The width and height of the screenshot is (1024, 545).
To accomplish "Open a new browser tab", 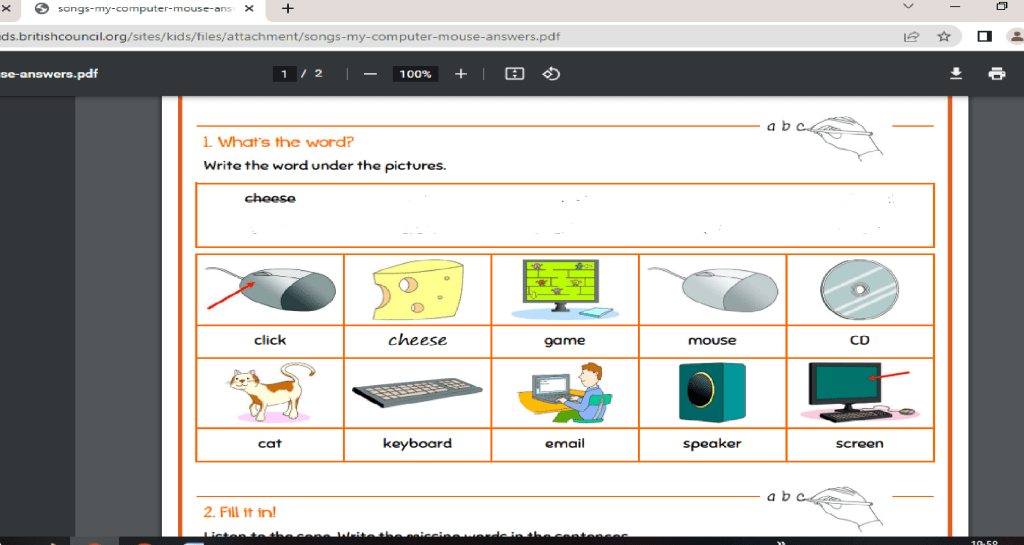I will [288, 9].
